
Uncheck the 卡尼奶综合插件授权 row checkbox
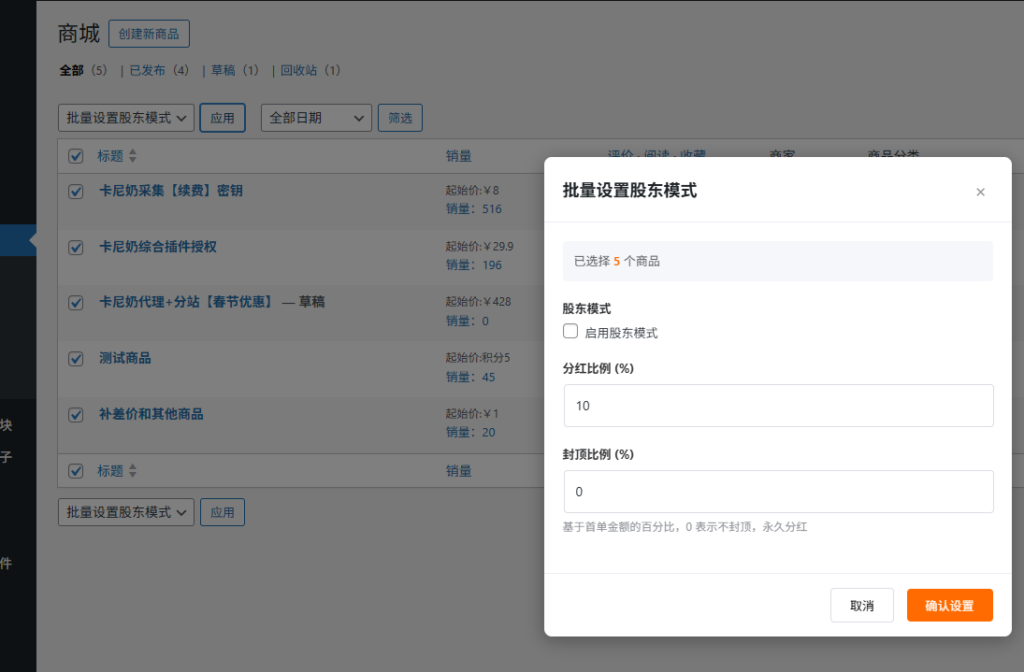76,247
